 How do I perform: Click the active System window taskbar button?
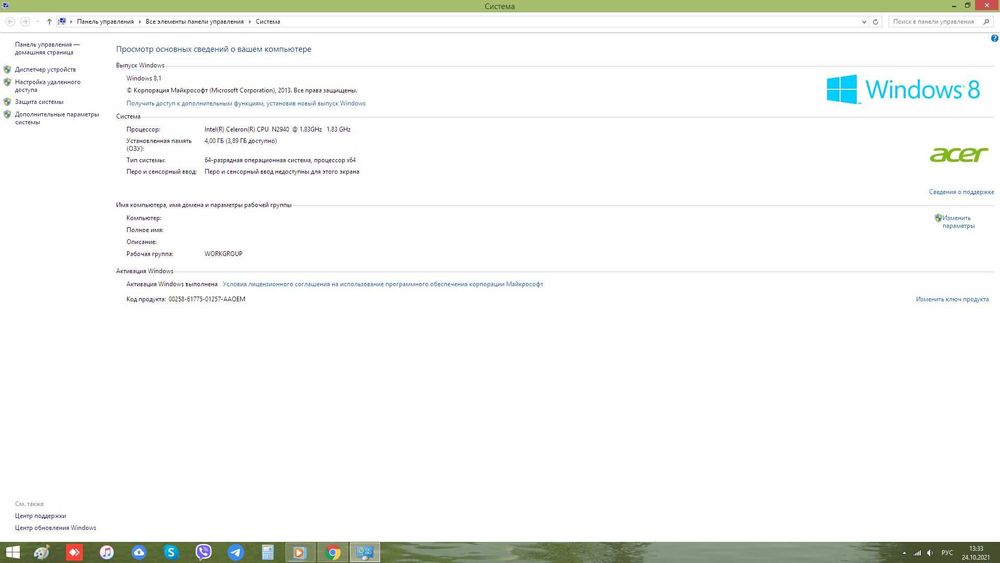coord(365,552)
